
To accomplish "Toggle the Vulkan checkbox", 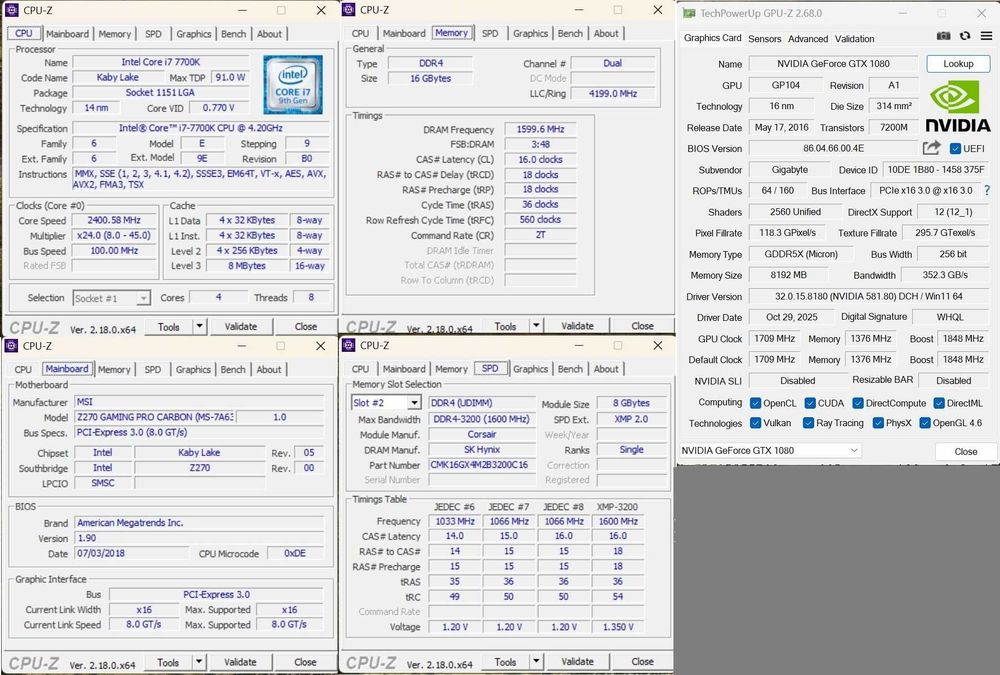I will (x=755, y=423).
